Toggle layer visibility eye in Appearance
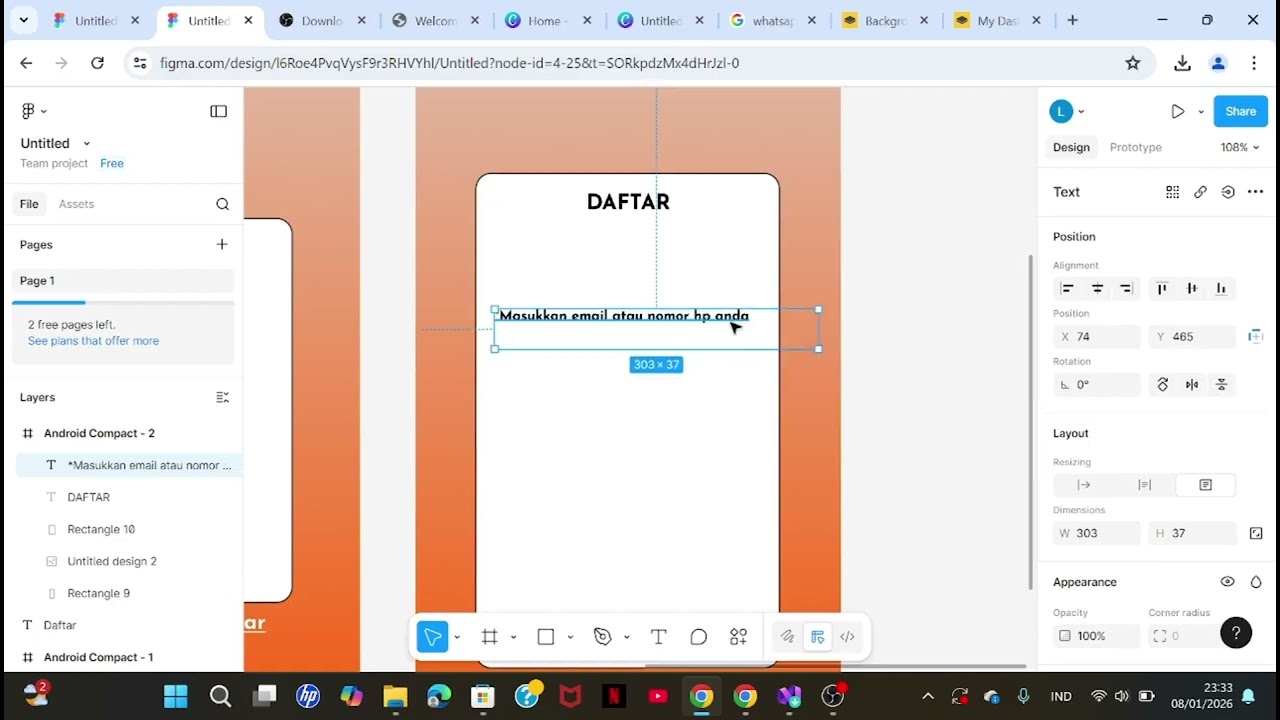This screenshot has height=720, width=1280. (x=1227, y=582)
